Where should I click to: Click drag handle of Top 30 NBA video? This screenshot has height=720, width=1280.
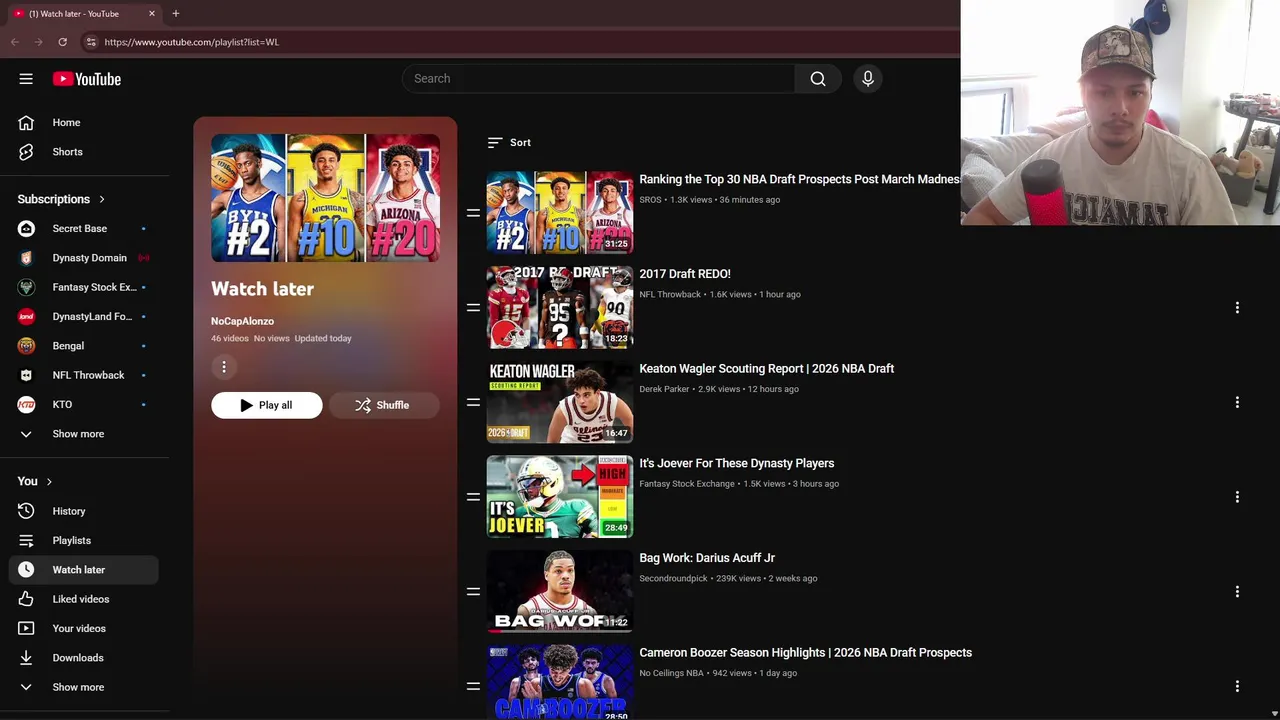473,213
